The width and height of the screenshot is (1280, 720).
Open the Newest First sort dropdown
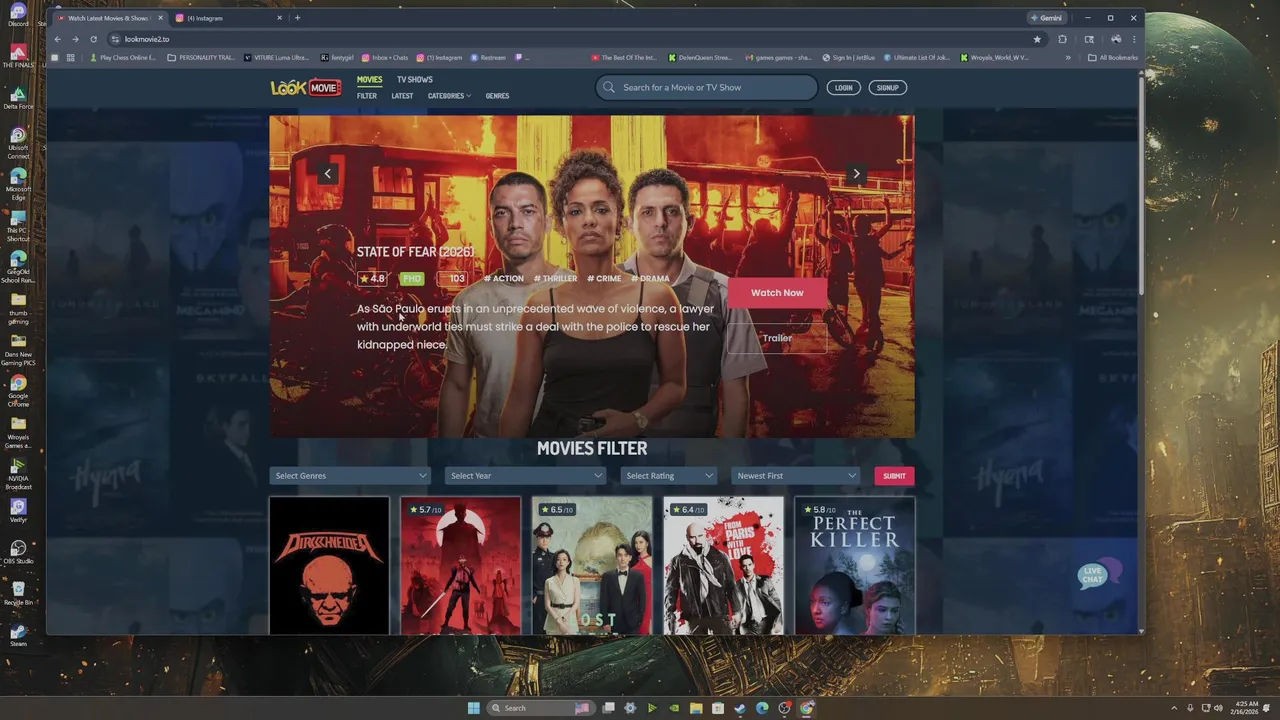coord(795,476)
